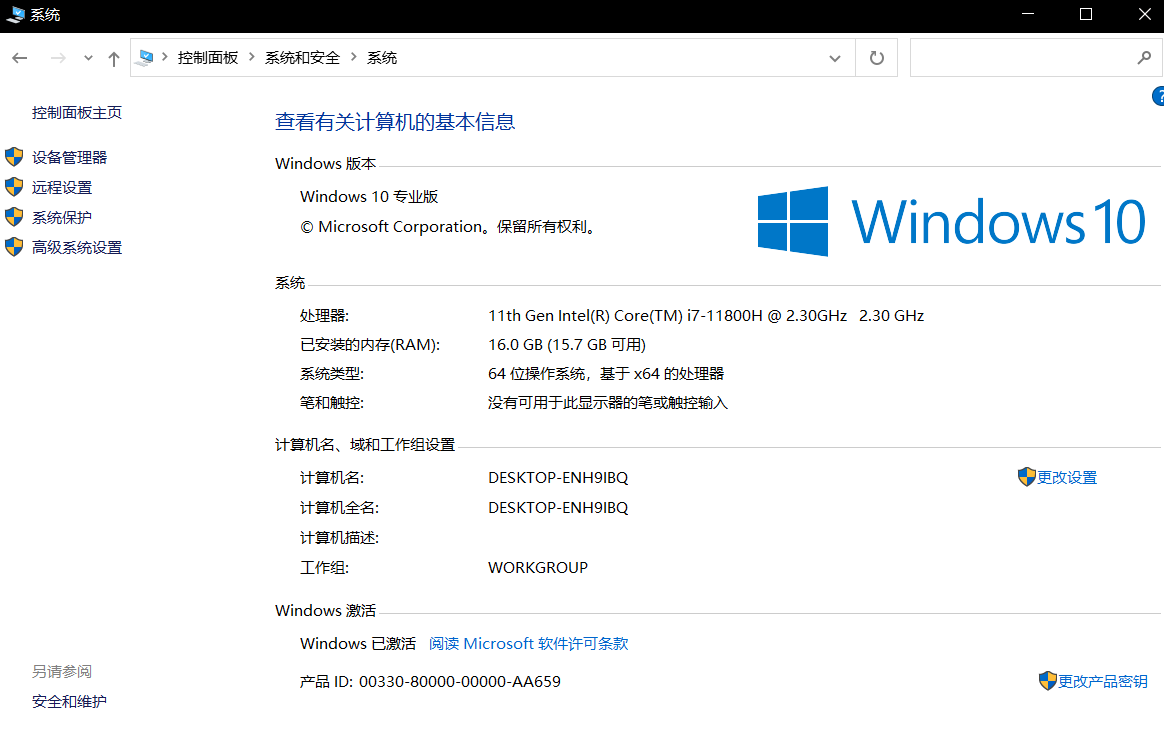The width and height of the screenshot is (1164, 729).
Task: Click the 工作组 value WORKGROUP
Action: pos(538,568)
